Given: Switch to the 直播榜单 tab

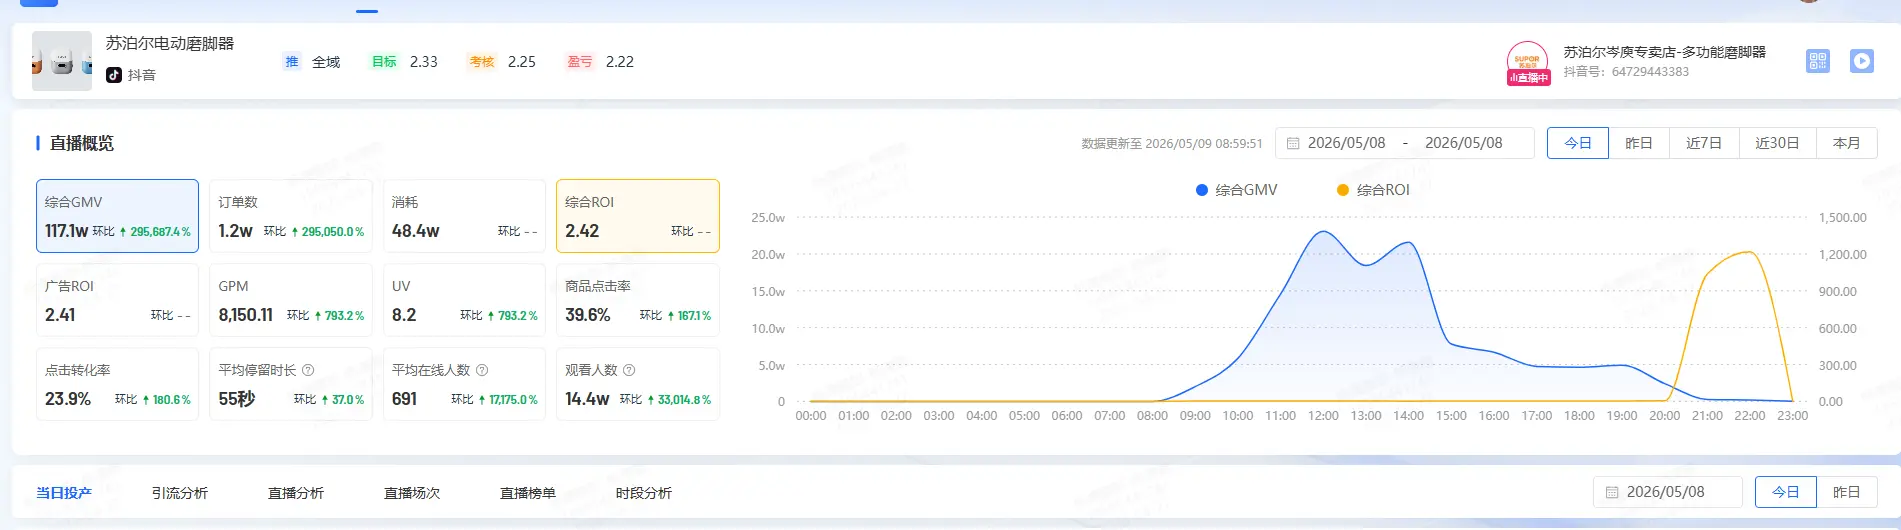Looking at the screenshot, I should pyautogui.click(x=528, y=493).
